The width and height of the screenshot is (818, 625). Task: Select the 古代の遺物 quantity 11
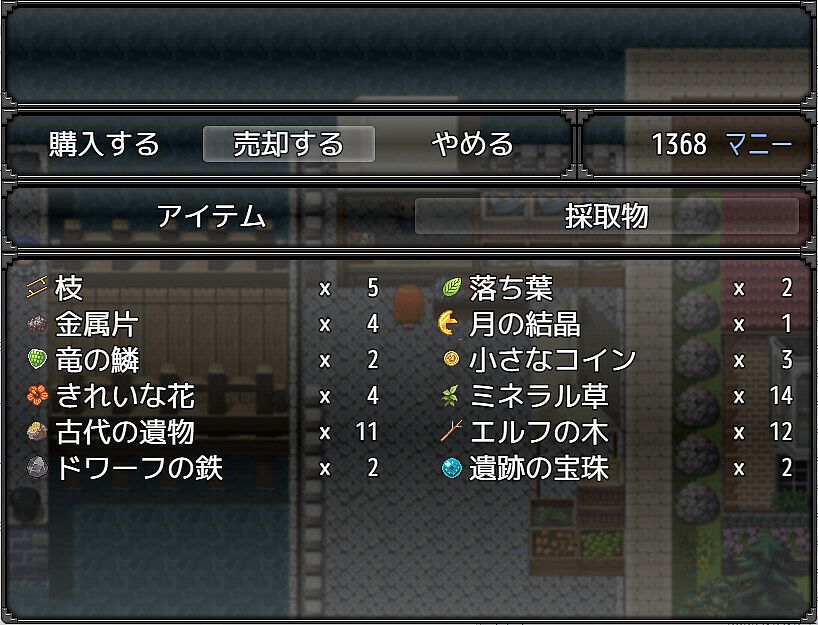click(x=366, y=432)
